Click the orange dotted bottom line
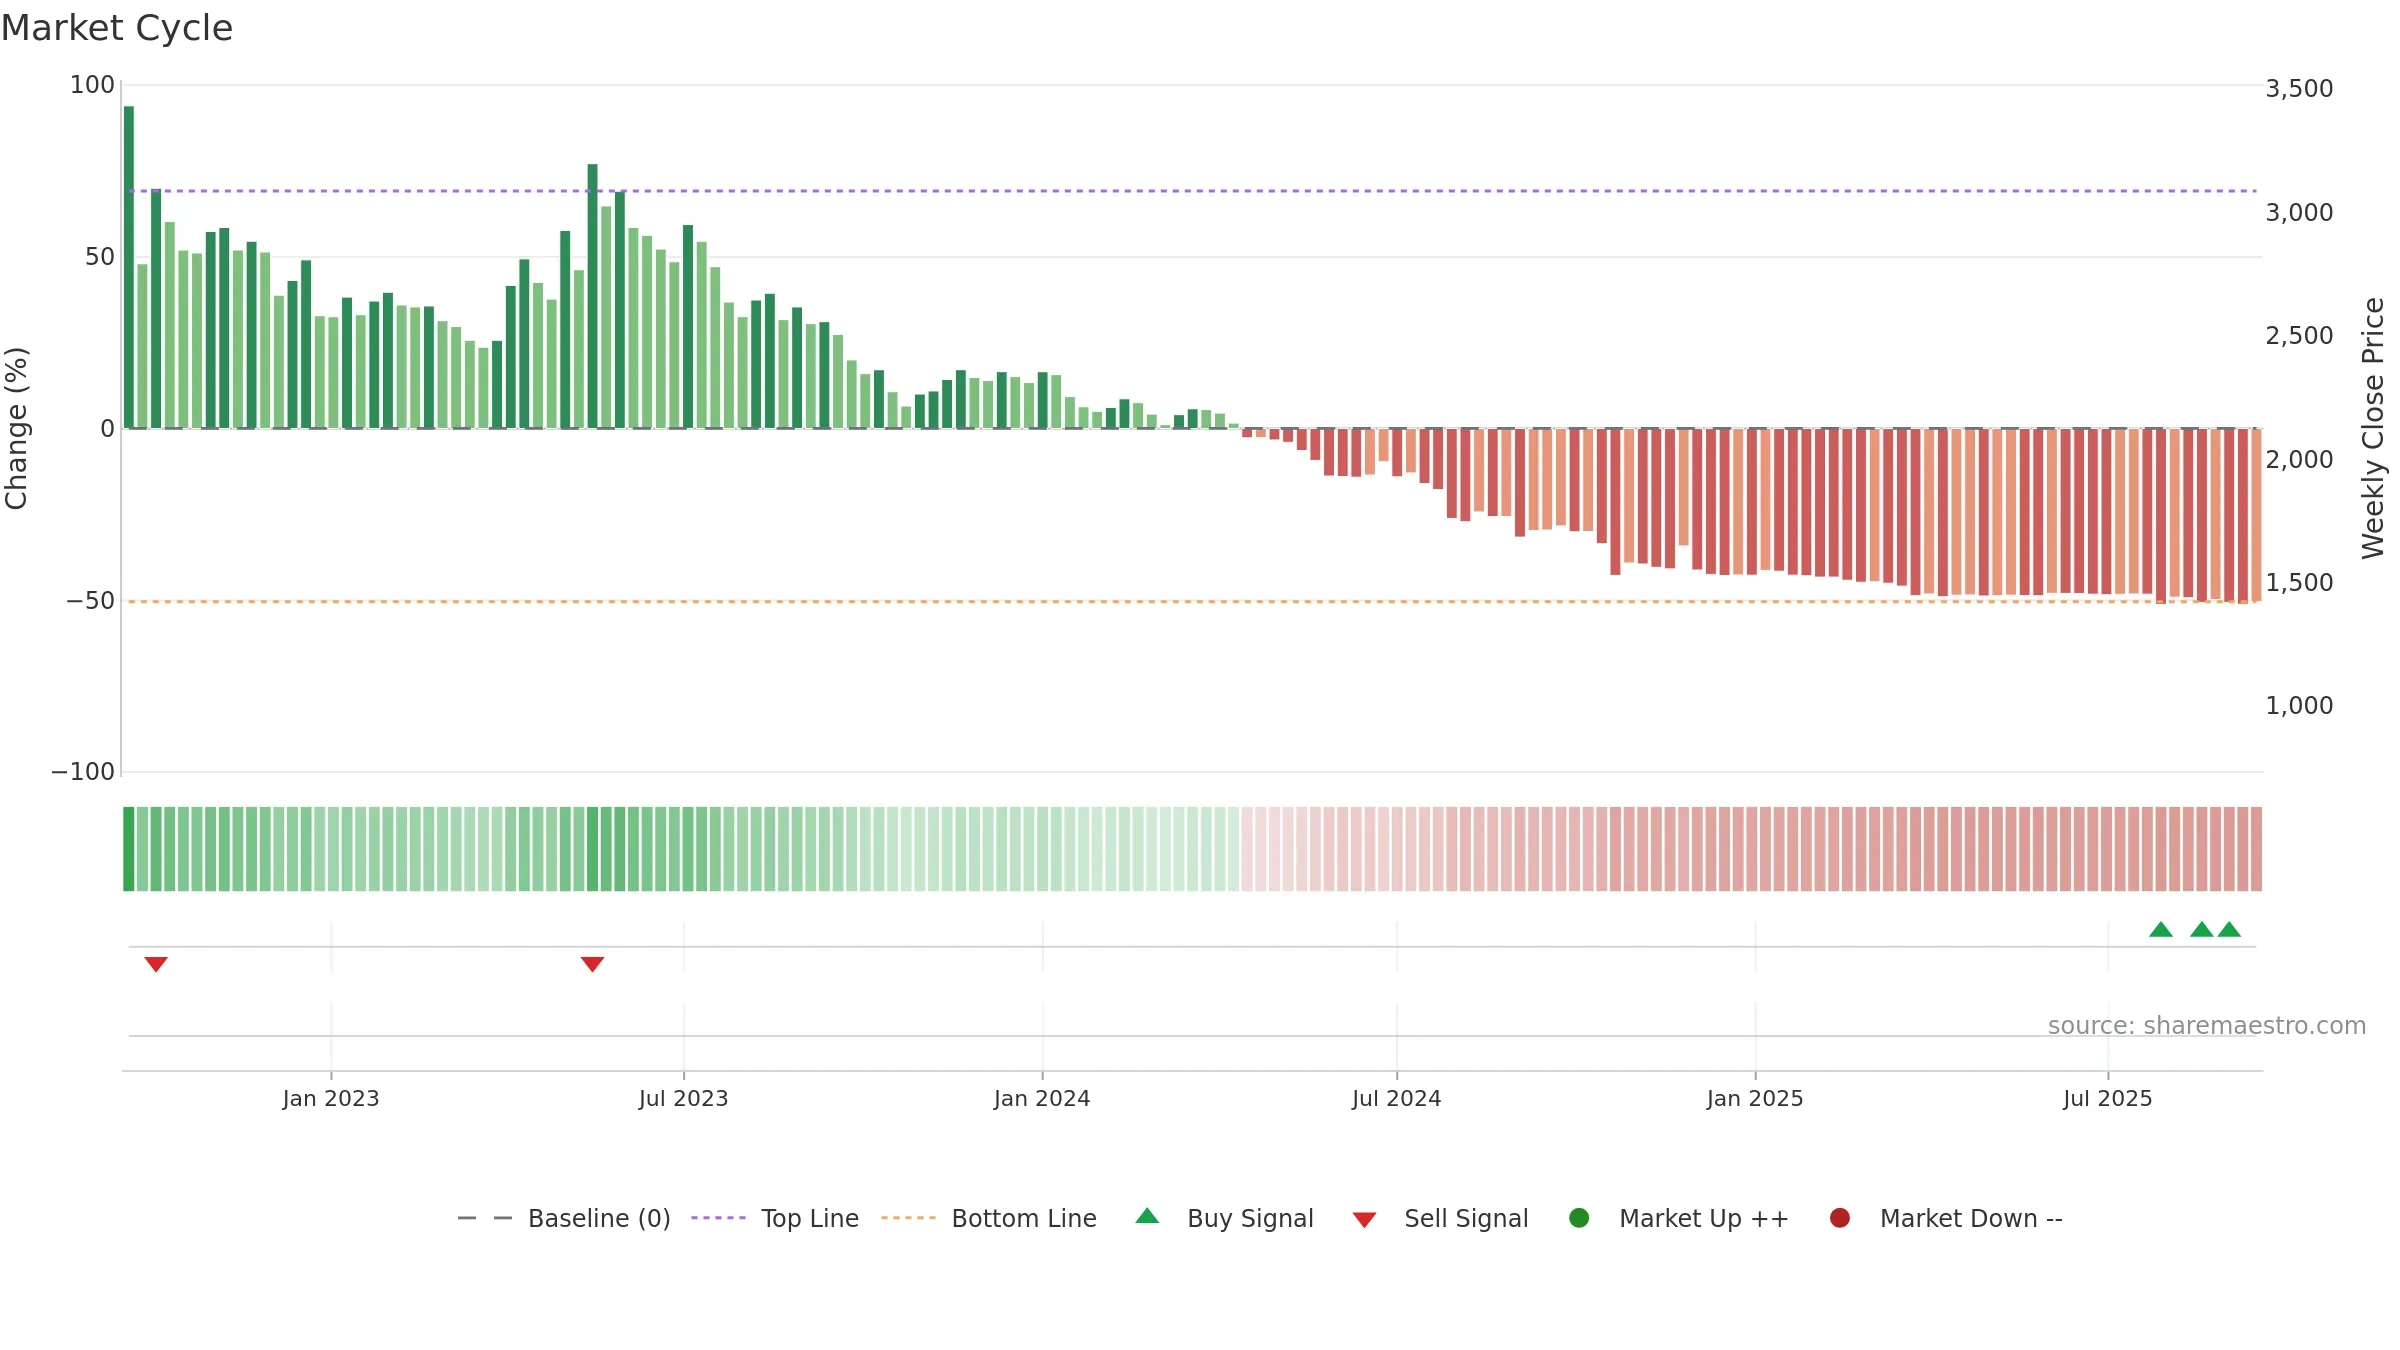The image size is (2400, 1350). (x=1192, y=601)
